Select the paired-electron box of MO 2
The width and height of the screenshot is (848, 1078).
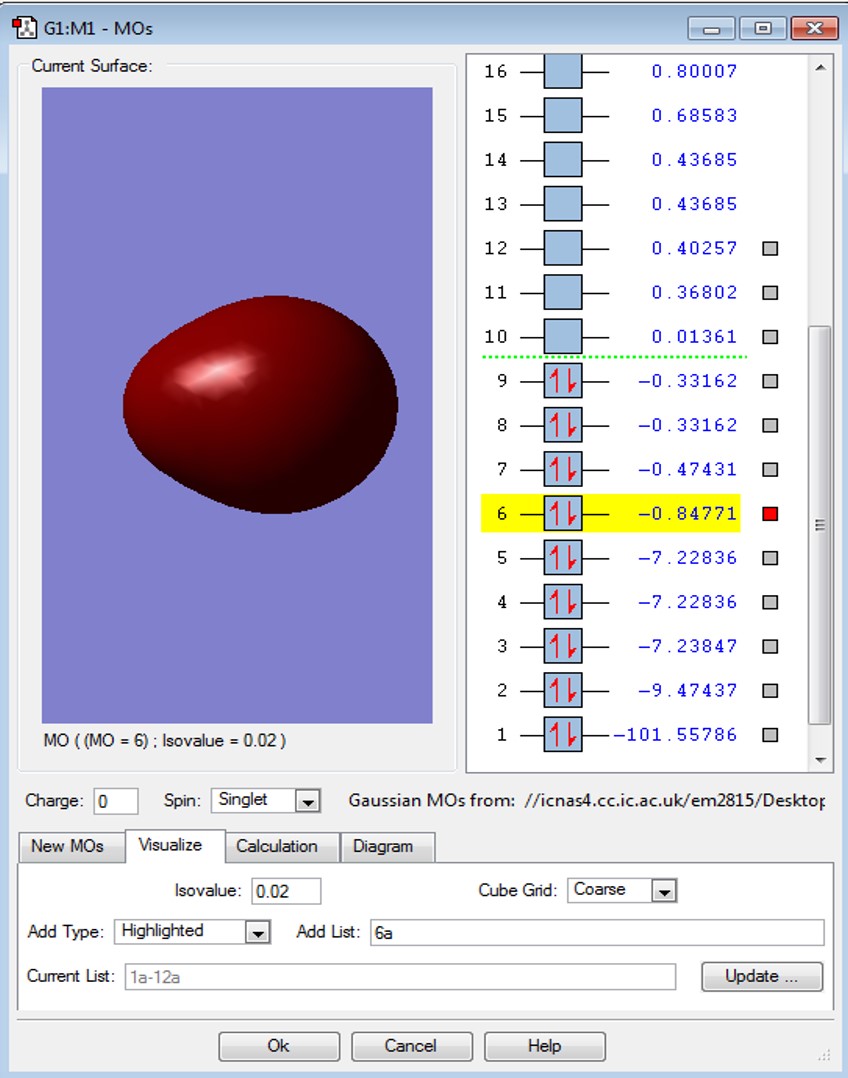point(563,690)
